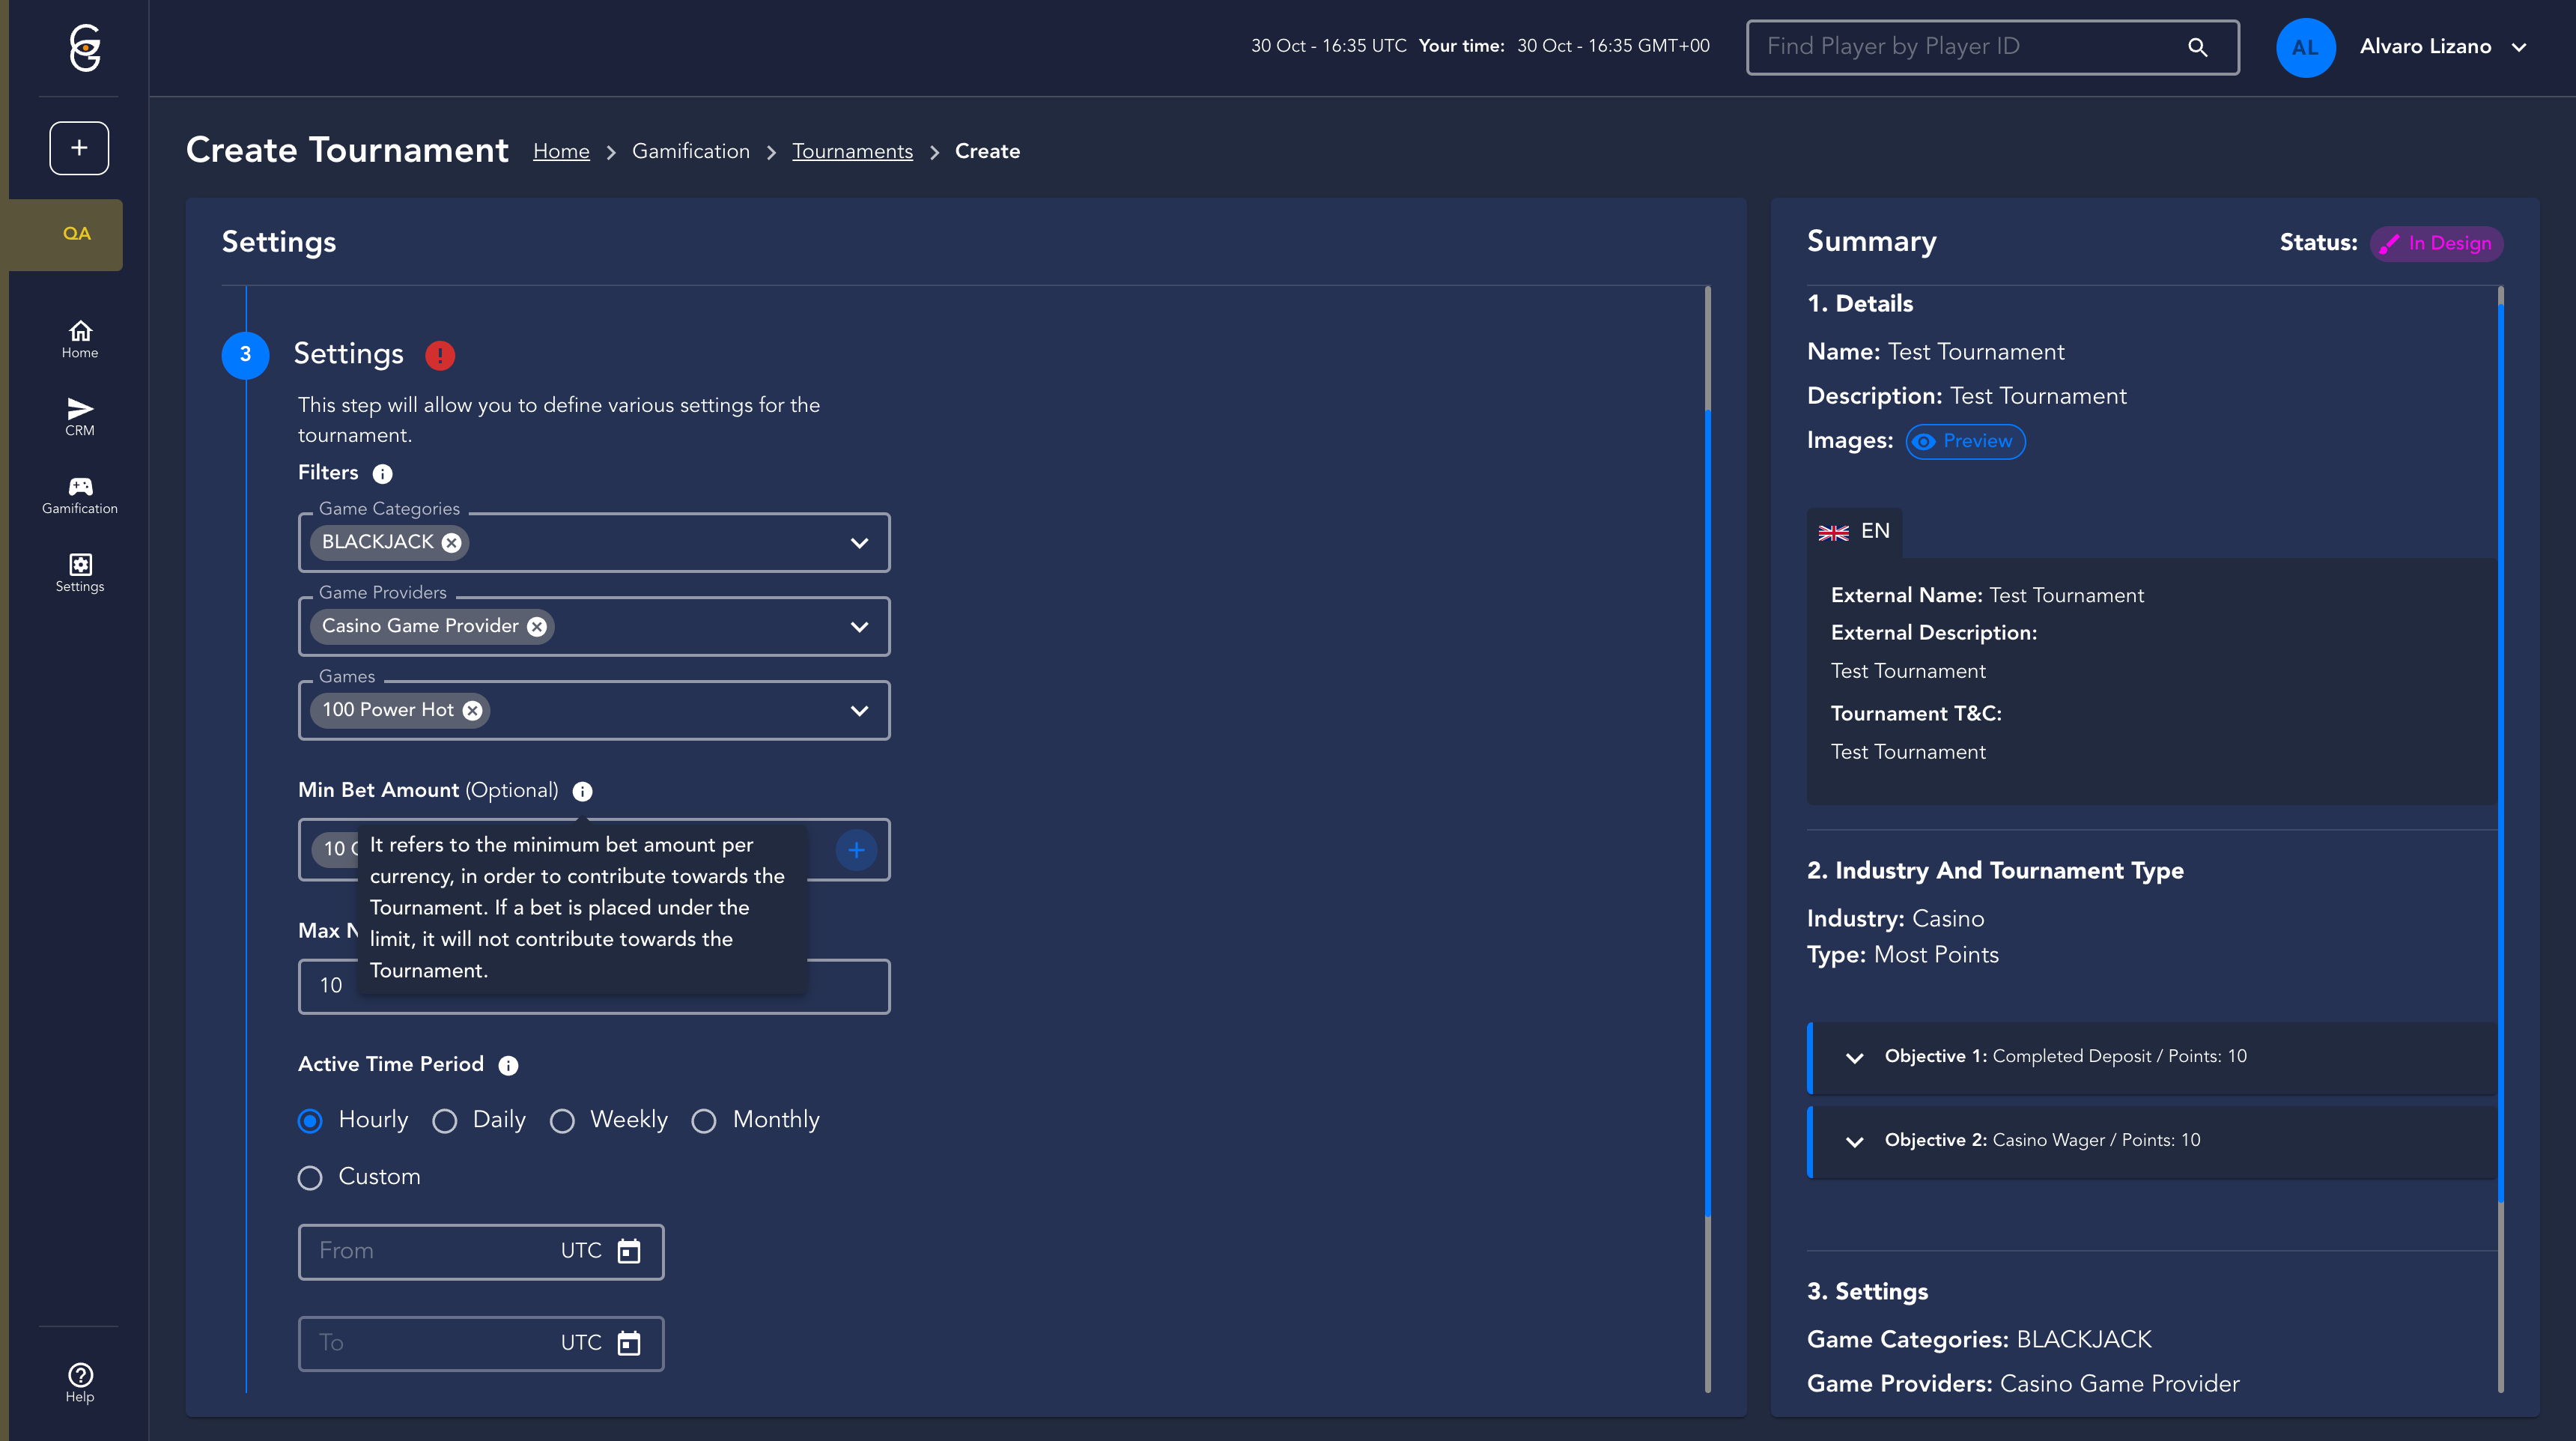Select the Monthly time period option
The image size is (2576, 1441).
click(x=704, y=1121)
